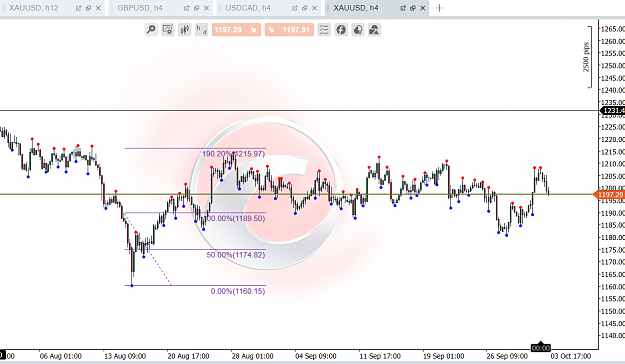Screen dimensions: 625x364
Task: Select the 50.00%(1174.82) Fibonacci level label
Action: 236,255
